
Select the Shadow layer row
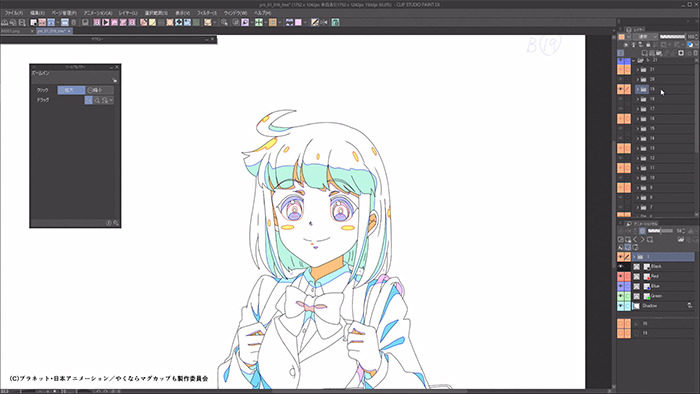click(x=664, y=306)
